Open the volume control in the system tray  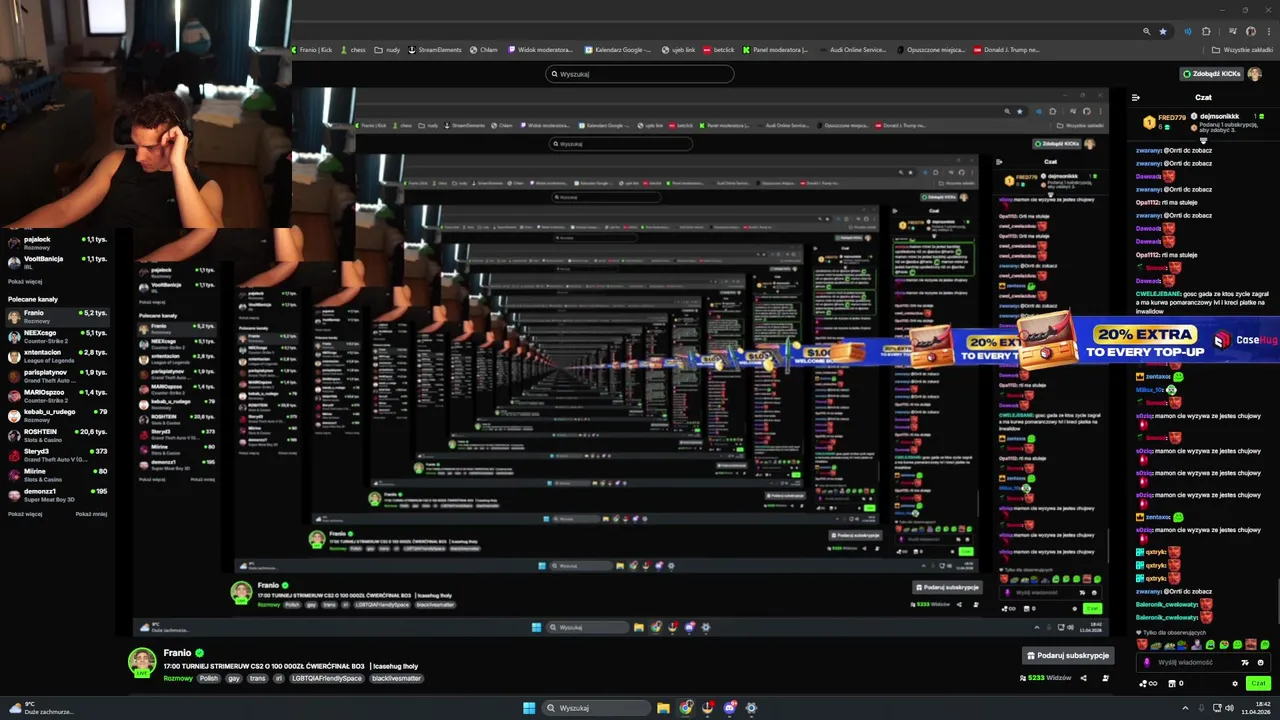(x=1229, y=708)
